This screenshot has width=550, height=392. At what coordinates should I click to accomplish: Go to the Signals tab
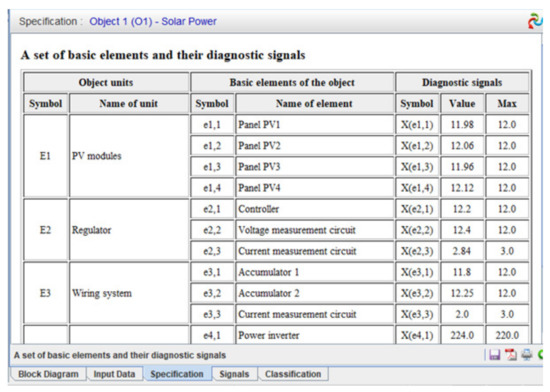[234, 374]
